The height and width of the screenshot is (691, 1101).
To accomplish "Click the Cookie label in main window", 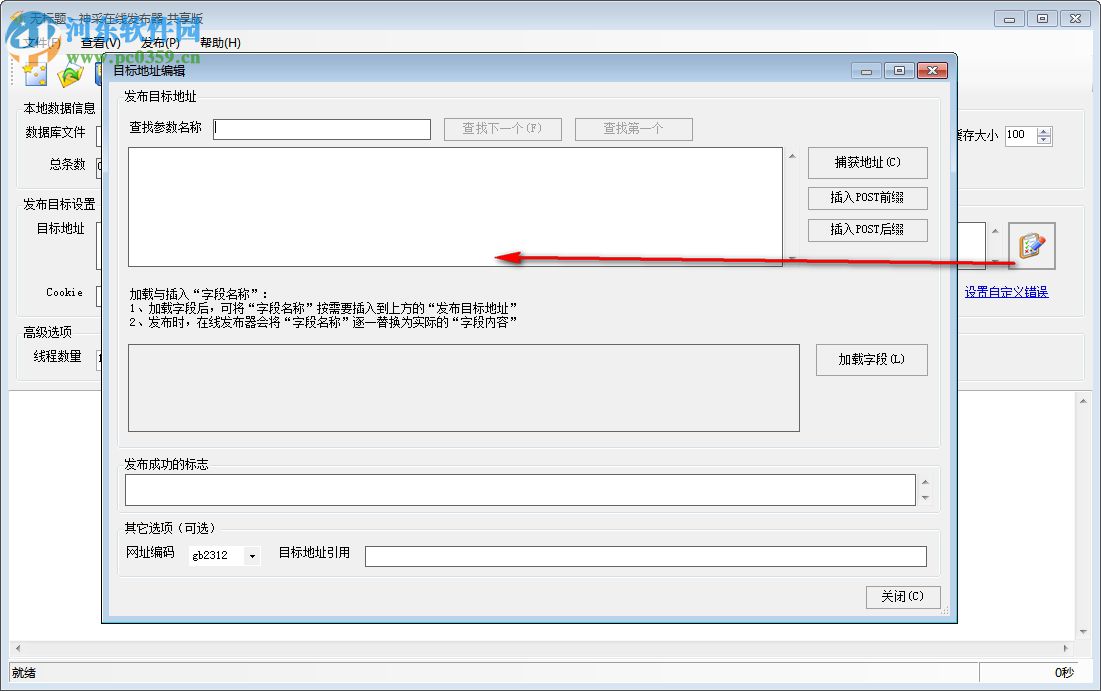I will pos(64,292).
